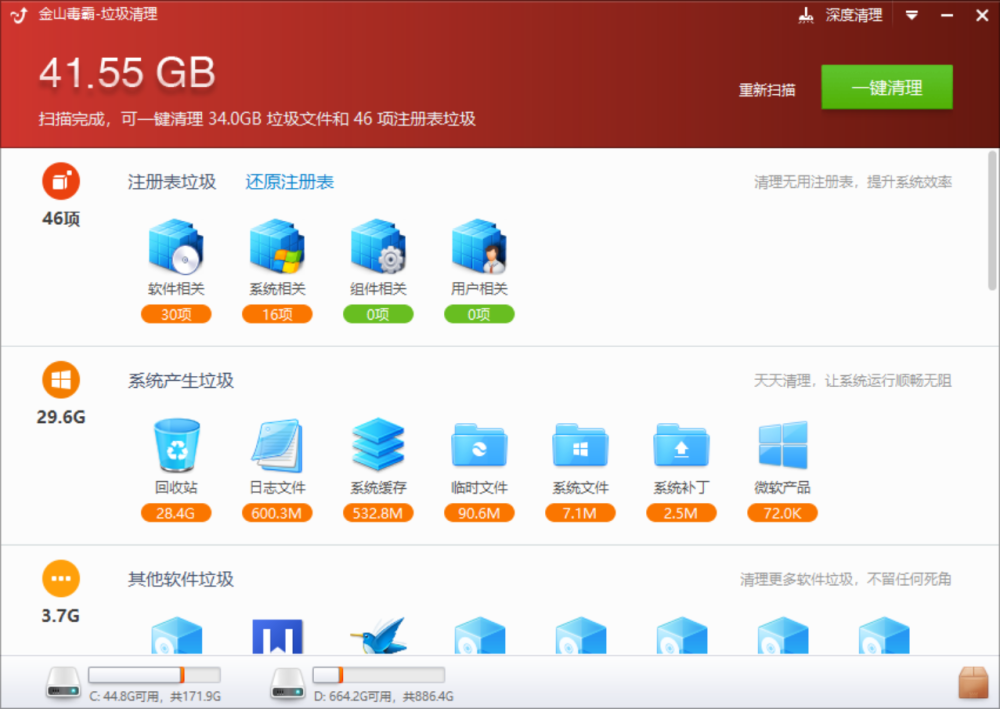Image resolution: width=1000 pixels, height=709 pixels.
Task: Click the 72.0K size badge
Action: point(783,513)
